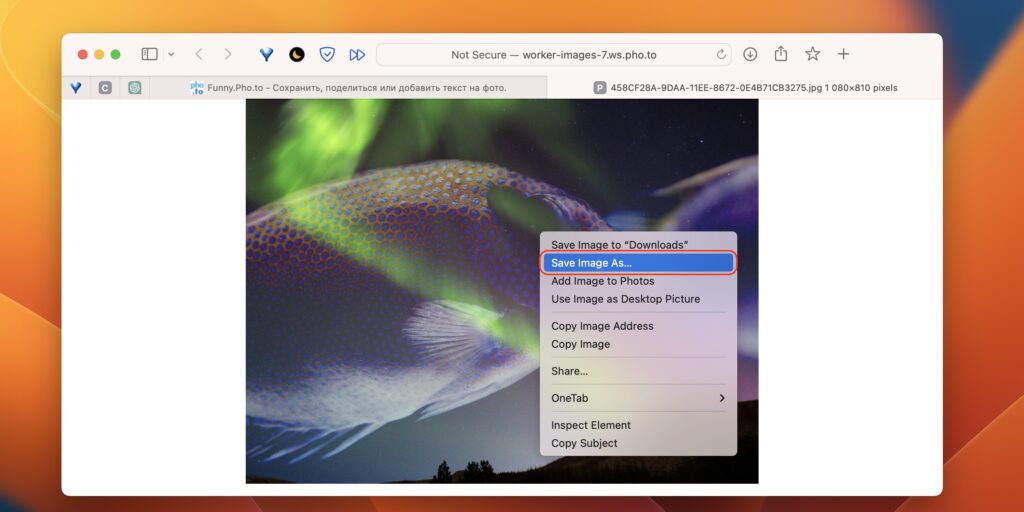
Task: Switch to the Funny.Pho.to tab
Action: click(348, 88)
